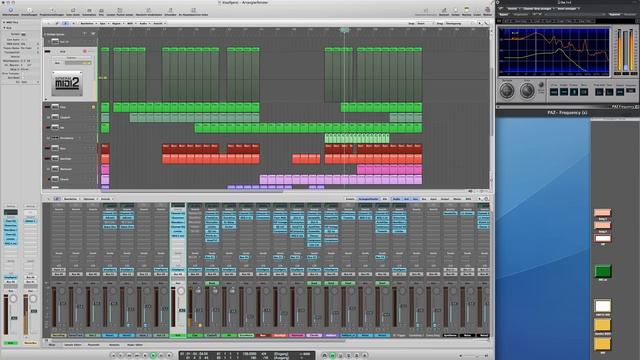
Task: Click the back arrow in Arrange local toolbar
Action: [x=48, y=23]
